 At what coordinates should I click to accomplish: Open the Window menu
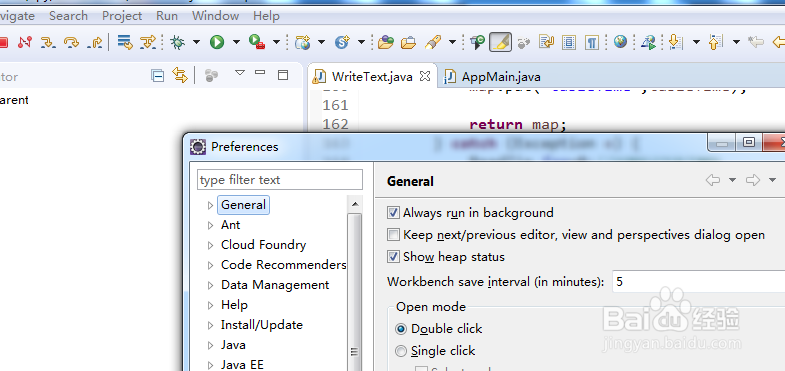click(215, 16)
